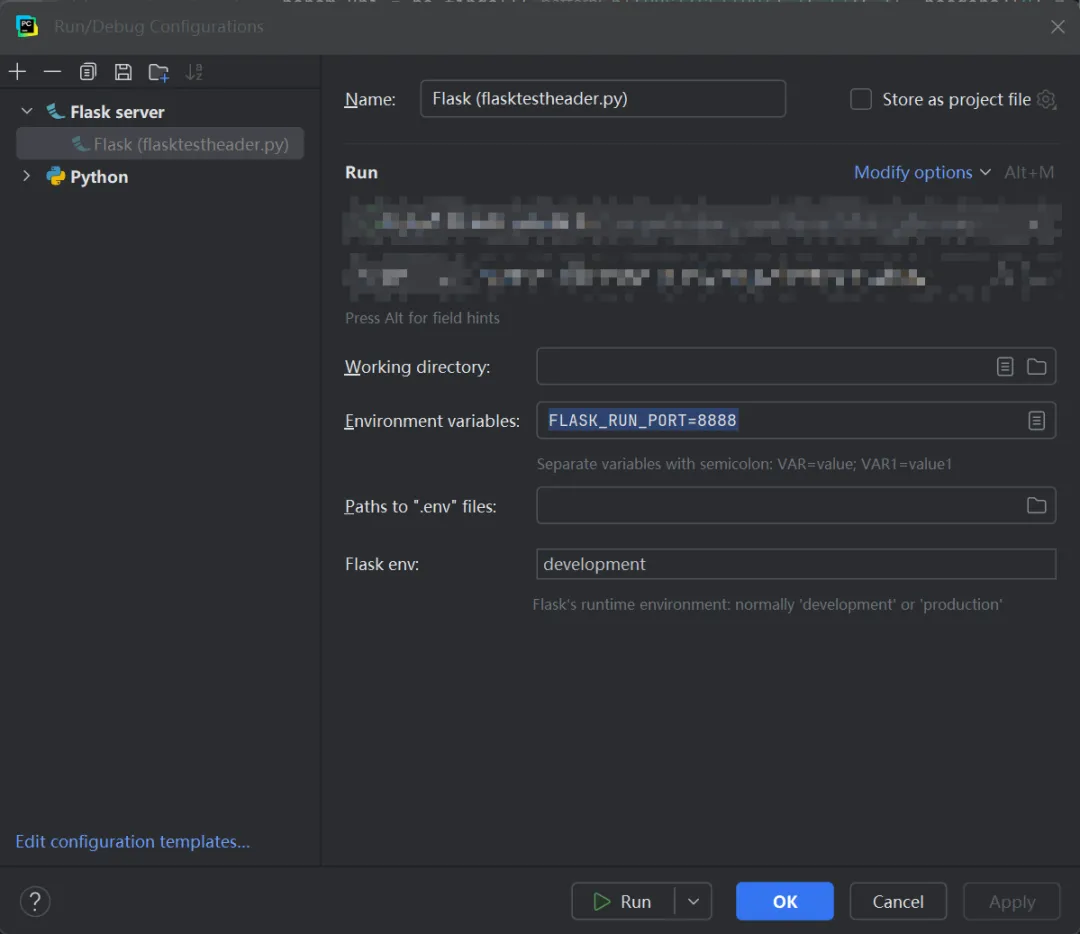1080x934 pixels.
Task: Enable Store as project file checkbox
Action: [x=861, y=99]
